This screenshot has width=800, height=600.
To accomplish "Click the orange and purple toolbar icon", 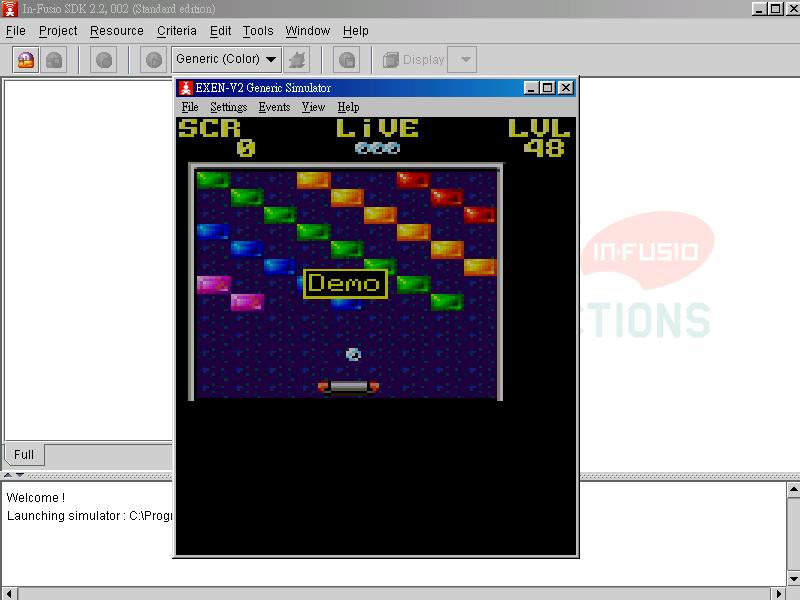I will click(x=26, y=60).
